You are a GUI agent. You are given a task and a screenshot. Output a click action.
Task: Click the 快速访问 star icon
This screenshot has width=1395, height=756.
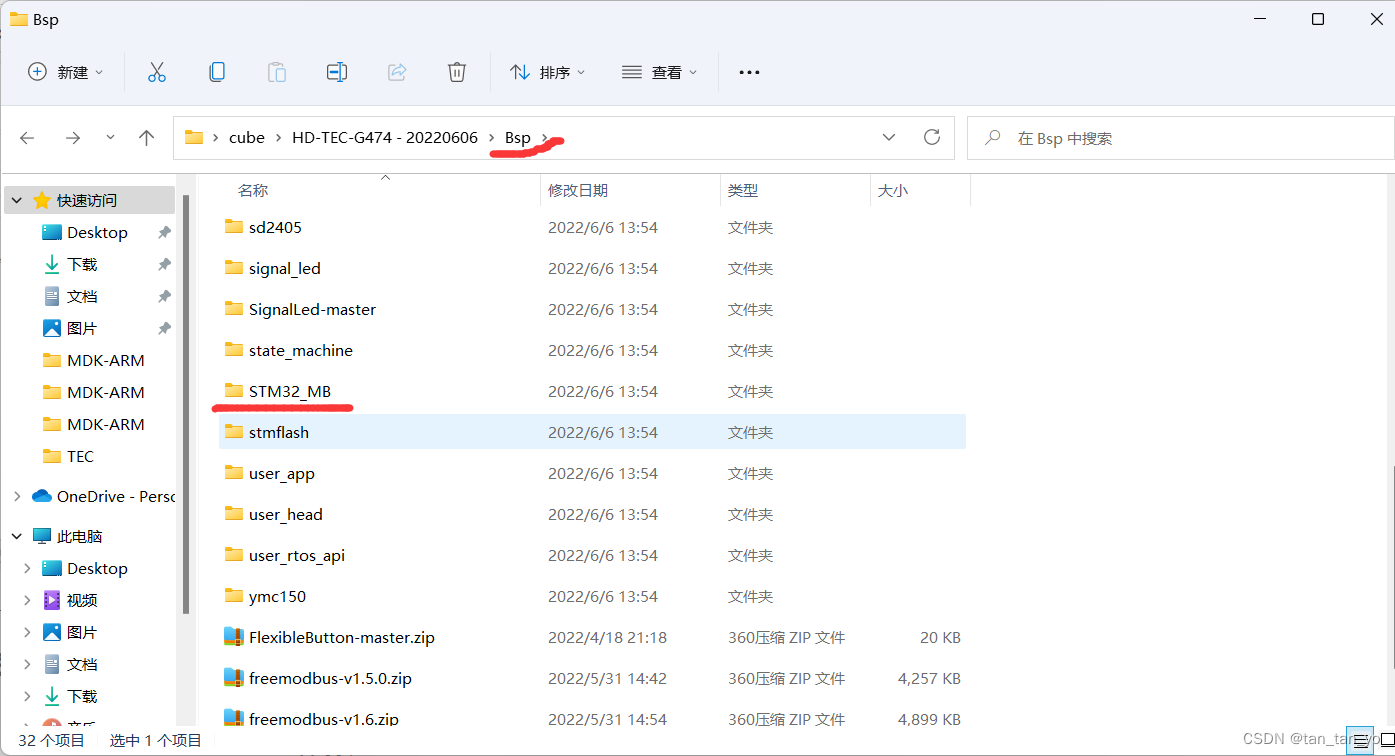[x=42, y=201]
